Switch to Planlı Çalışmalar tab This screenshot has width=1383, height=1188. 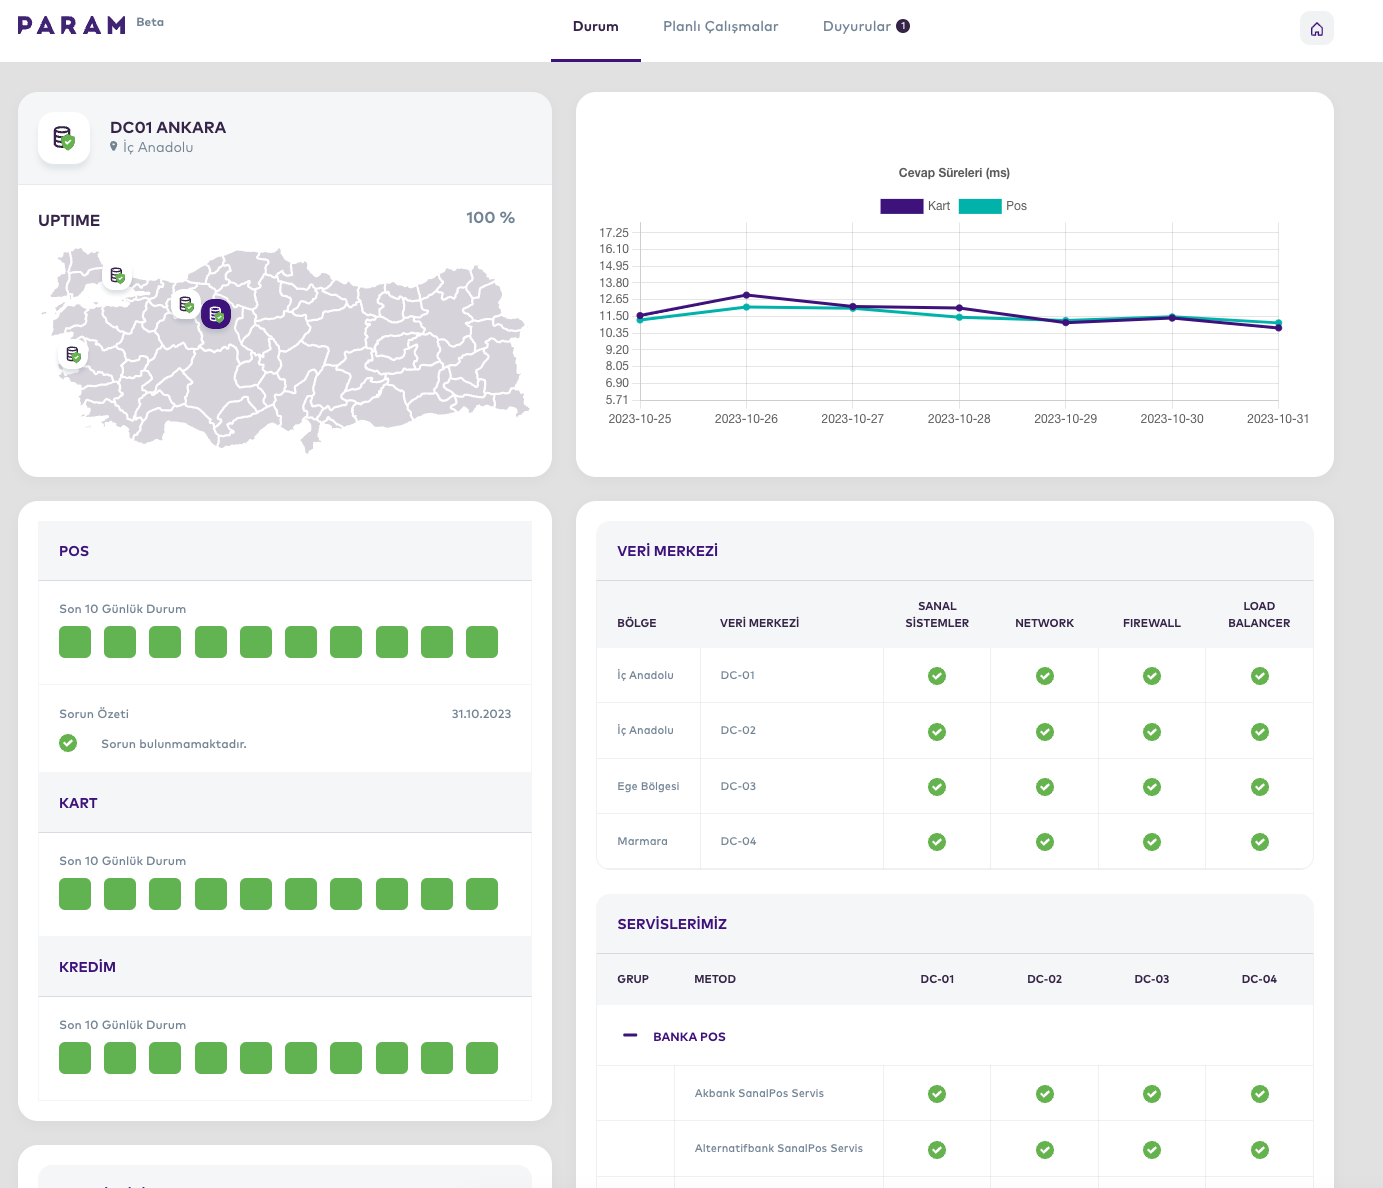point(720,27)
